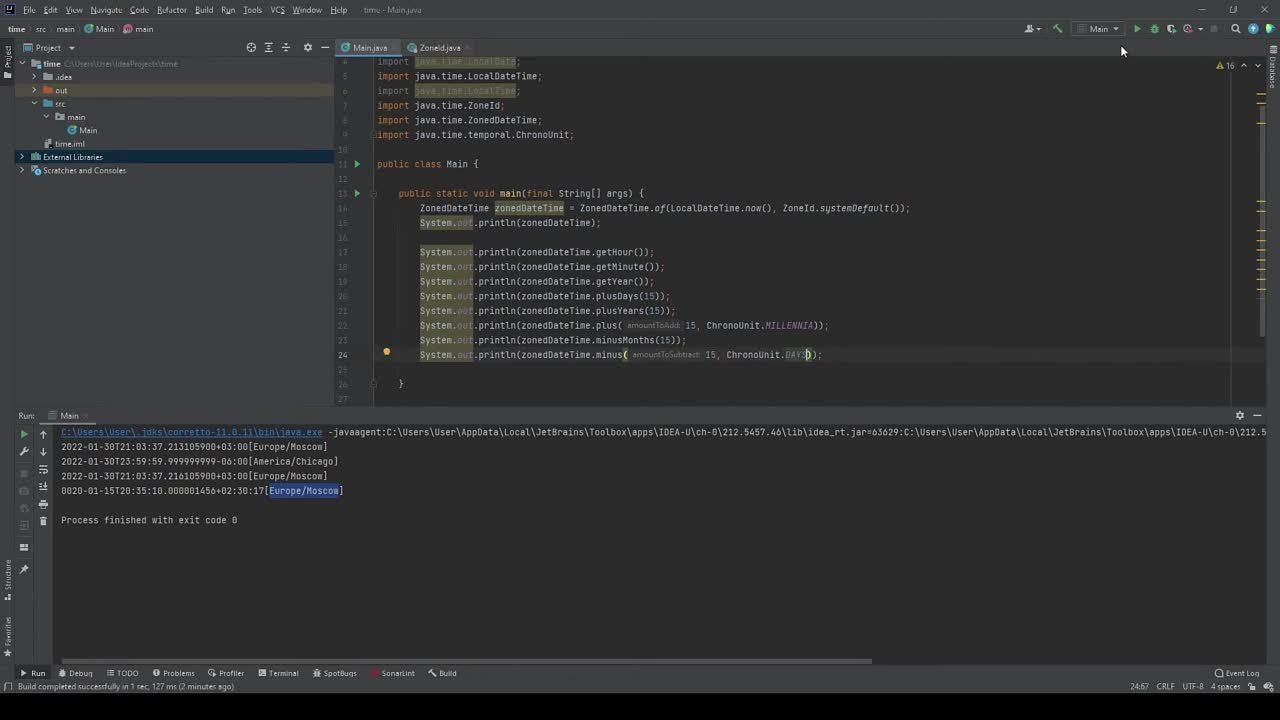Click the locate file crosshair in Project panel

251,48
